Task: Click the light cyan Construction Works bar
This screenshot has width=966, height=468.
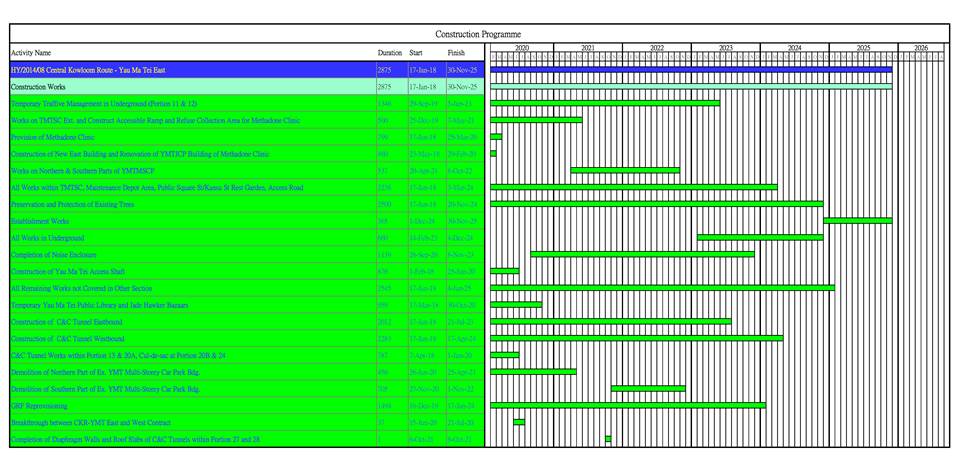Action: tap(690, 87)
